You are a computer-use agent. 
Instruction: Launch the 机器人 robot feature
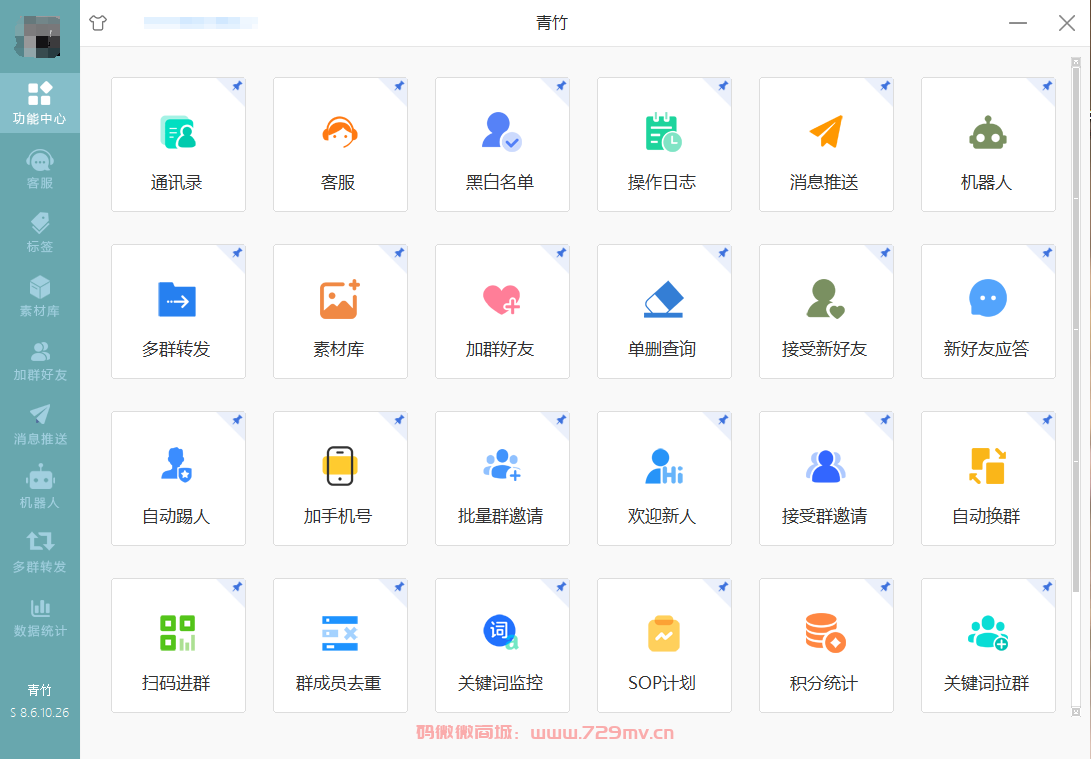[x=988, y=144]
